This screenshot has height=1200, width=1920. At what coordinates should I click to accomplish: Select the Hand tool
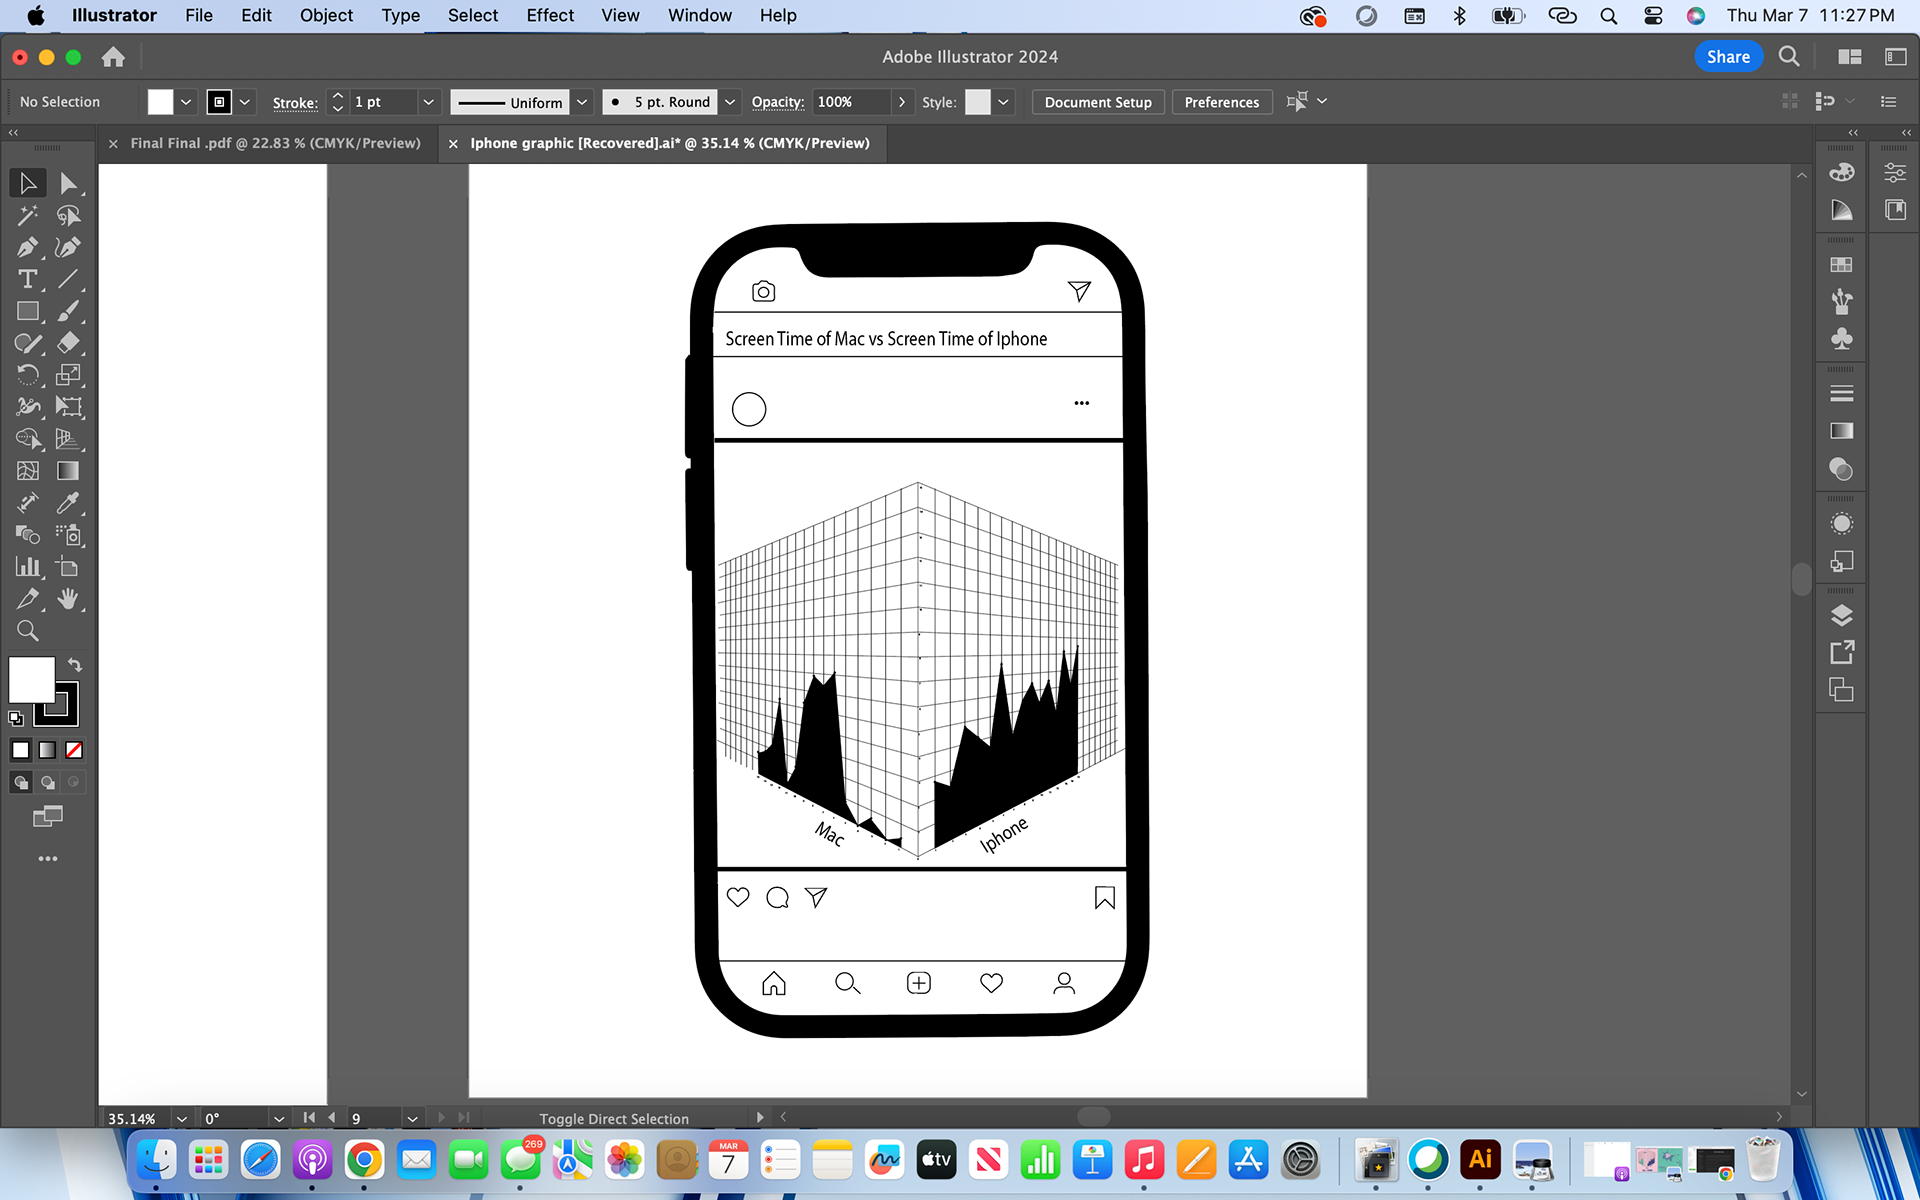pos(68,599)
